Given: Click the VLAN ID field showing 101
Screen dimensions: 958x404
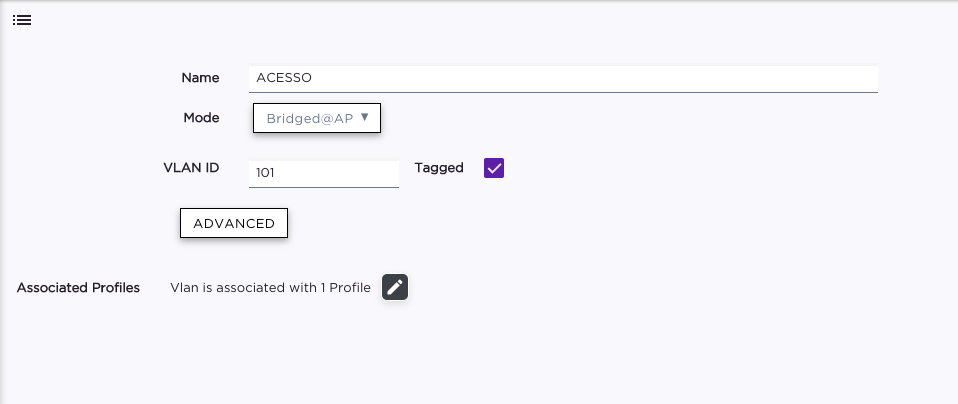Looking at the screenshot, I should coord(323,173).
